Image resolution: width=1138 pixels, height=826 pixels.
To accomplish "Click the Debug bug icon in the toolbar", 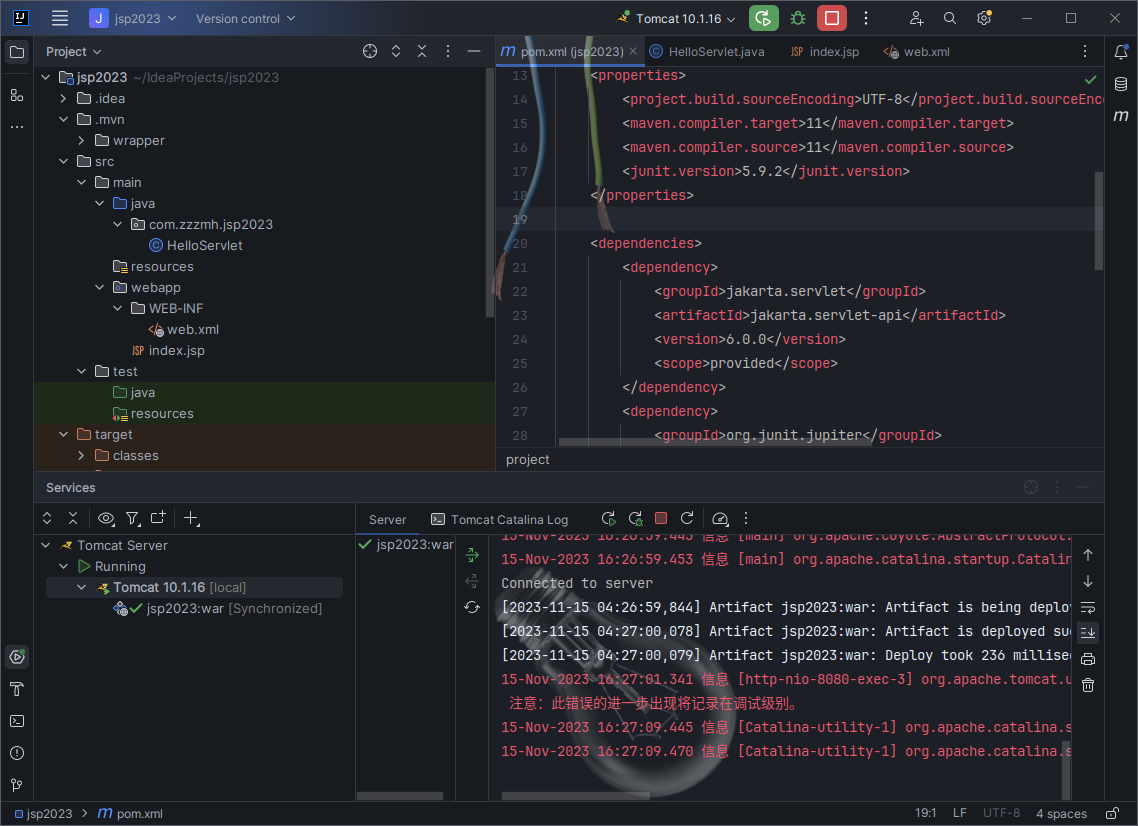I will point(797,18).
